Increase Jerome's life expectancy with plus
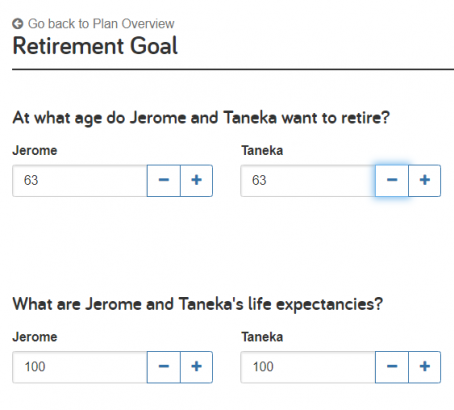Viewport: 454px width, 410px height. pos(196,367)
